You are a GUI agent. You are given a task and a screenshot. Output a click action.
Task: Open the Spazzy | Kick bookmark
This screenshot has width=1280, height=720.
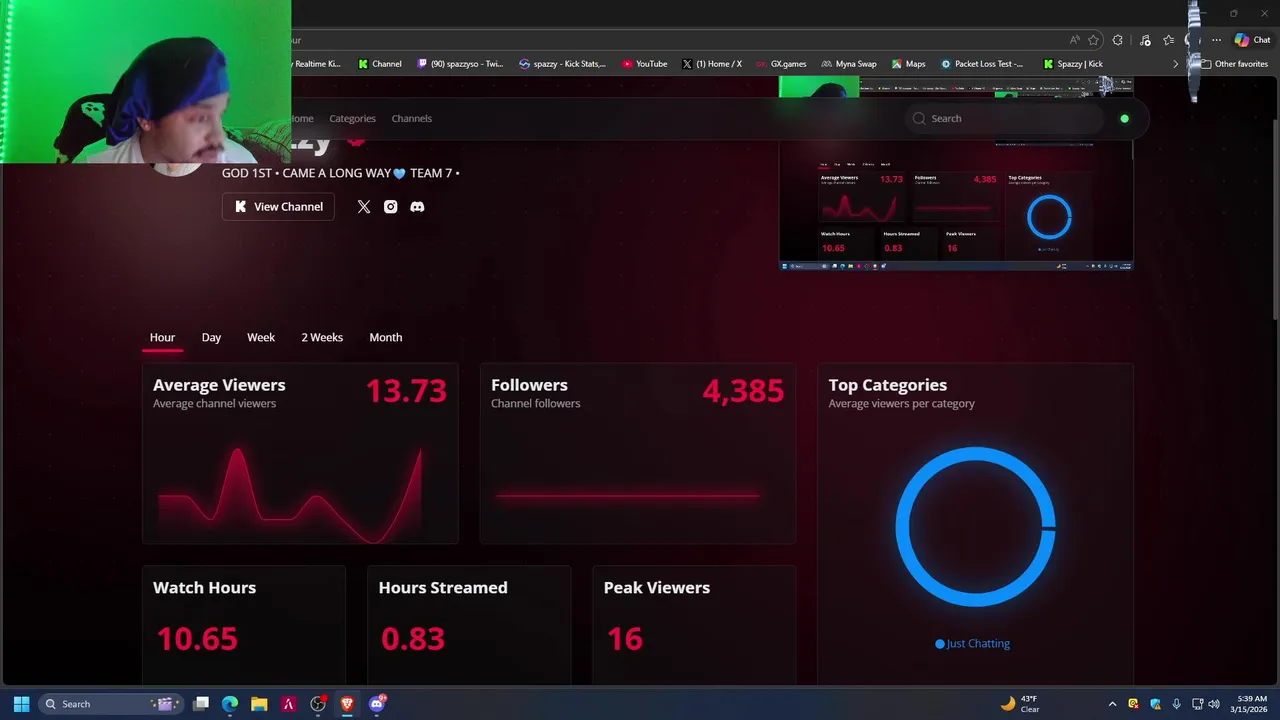coord(1073,64)
